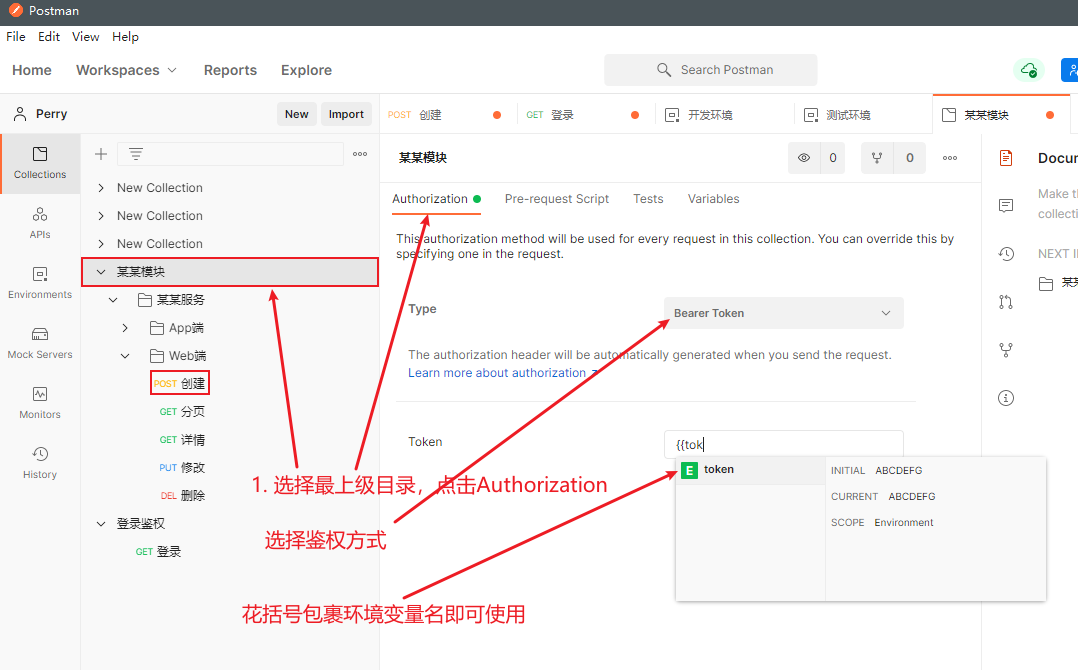Switch to the Pre-request Script tab

pos(557,199)
